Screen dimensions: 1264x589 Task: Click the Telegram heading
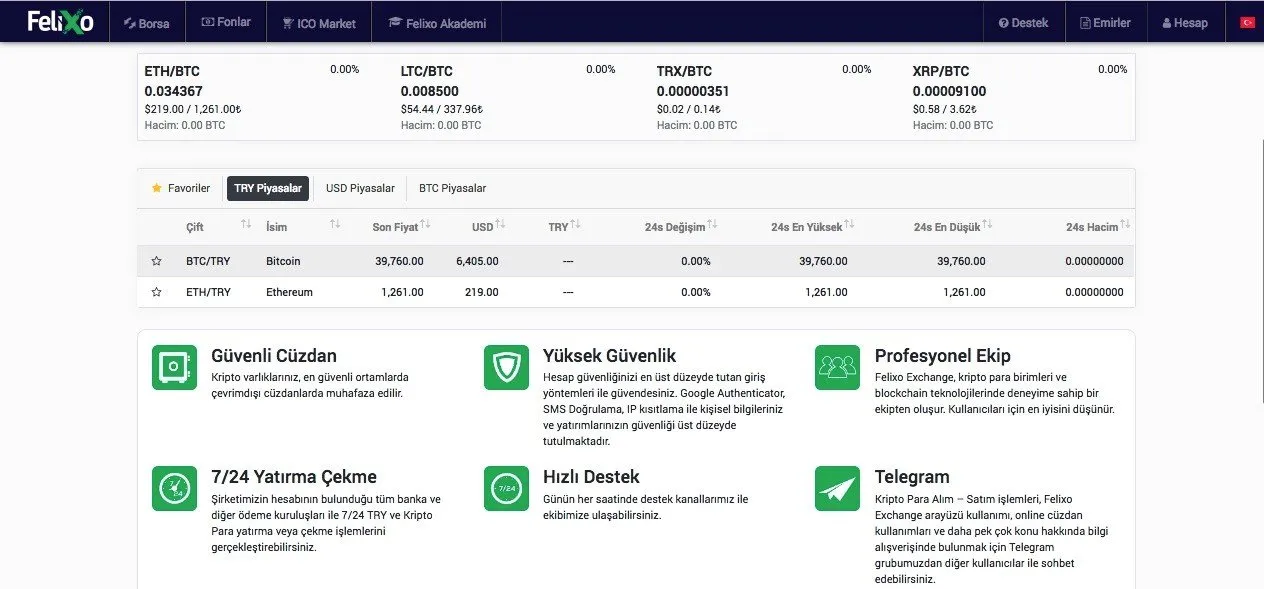pyautogui.click(x=912, y=477)
